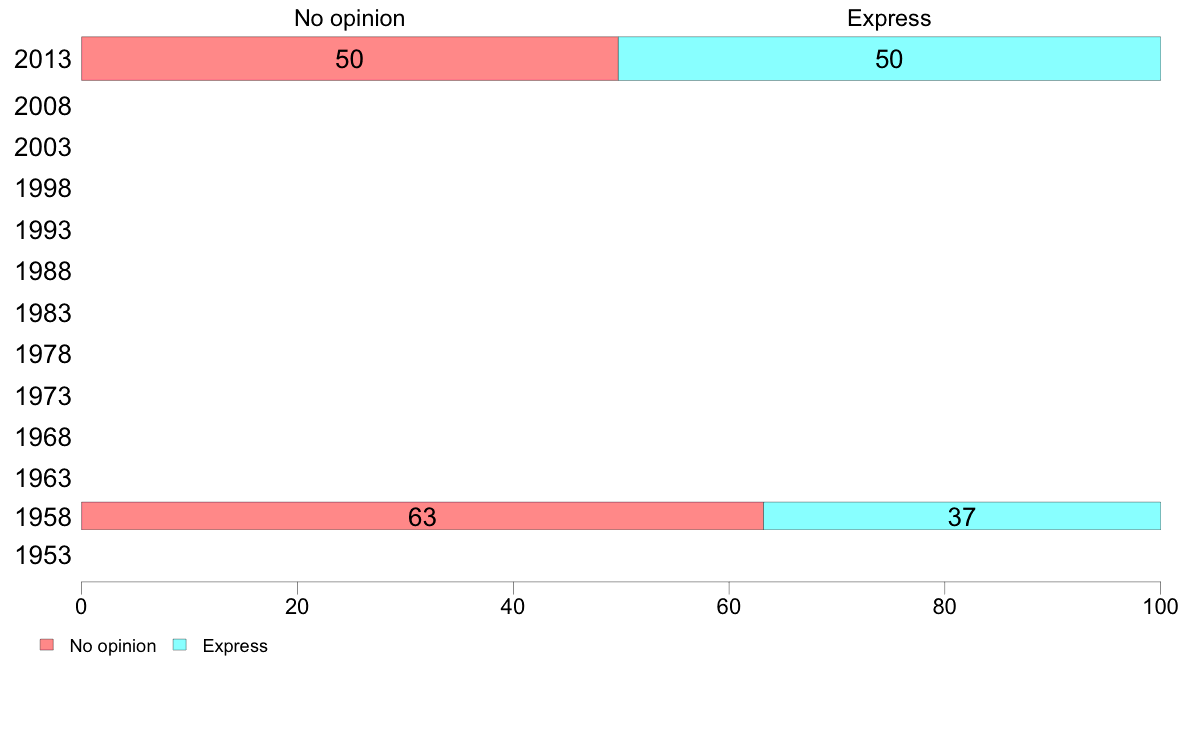Click the cyan Express legend swatch
This screenshot has width=1188, height=736.
tap(180, 645)
